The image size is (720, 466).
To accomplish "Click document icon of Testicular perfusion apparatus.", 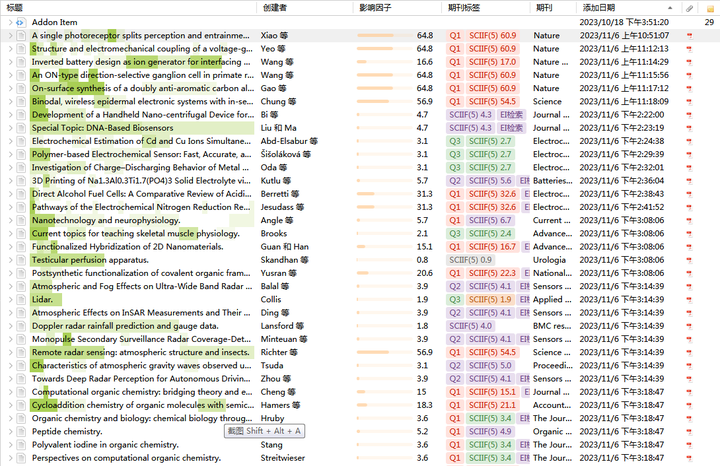I will click(x=21, y=260).
